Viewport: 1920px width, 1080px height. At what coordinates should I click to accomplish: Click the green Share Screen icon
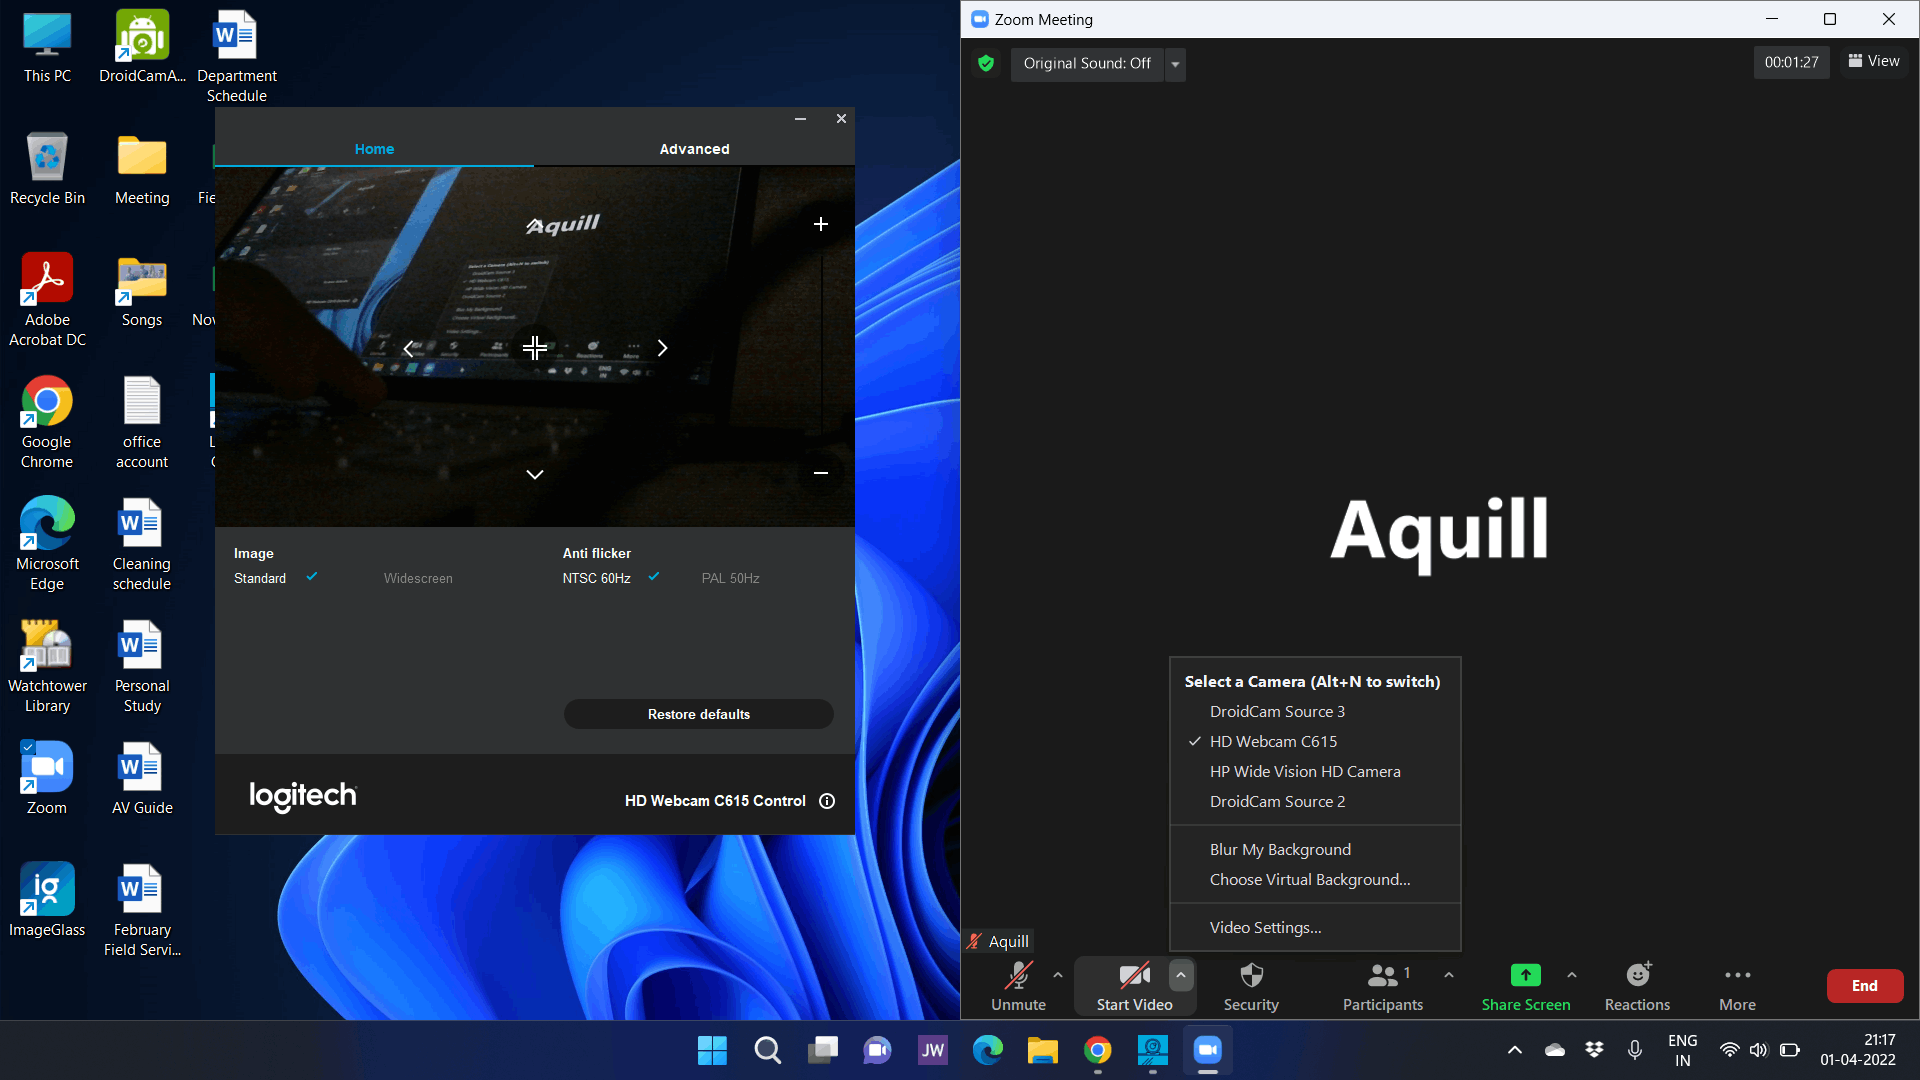point(1525,976)
